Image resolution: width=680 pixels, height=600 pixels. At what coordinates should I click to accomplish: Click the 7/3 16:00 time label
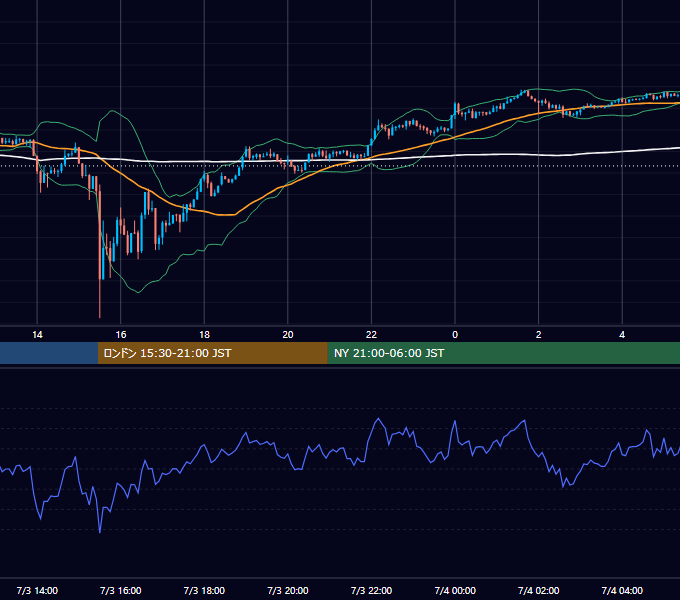click(121, 590)
